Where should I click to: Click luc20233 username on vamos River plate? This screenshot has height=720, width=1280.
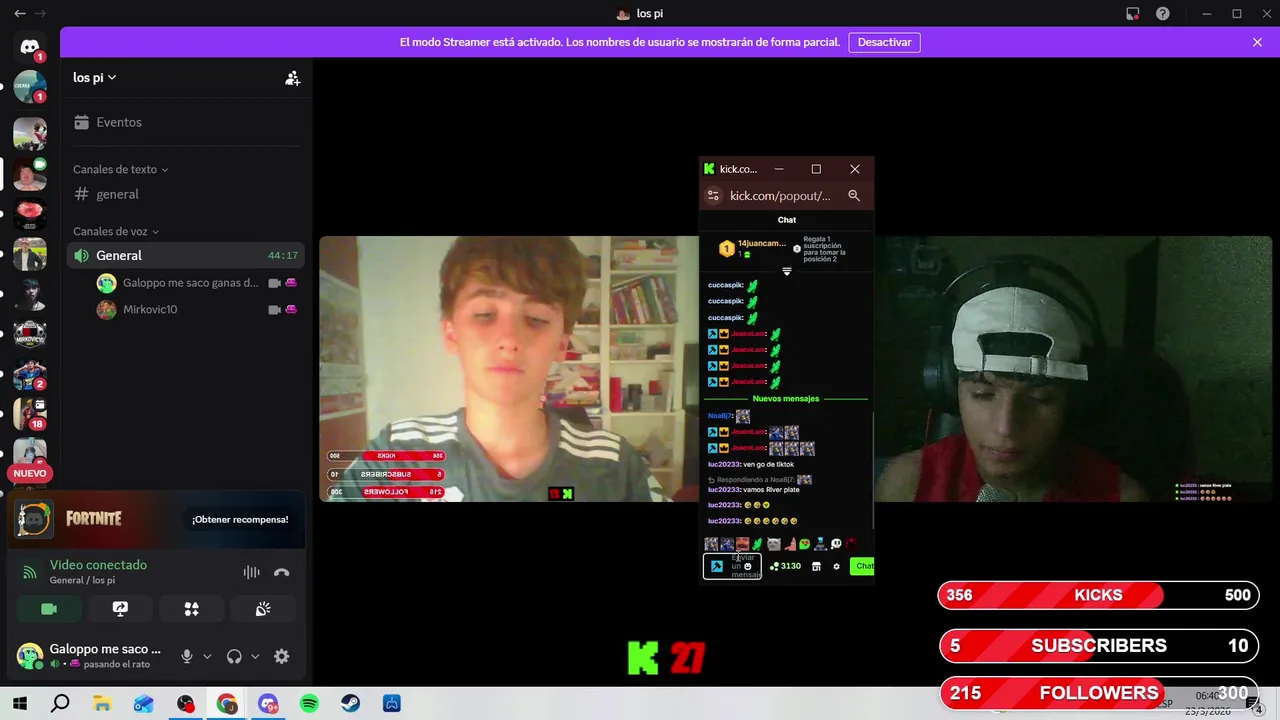(x=724, y=490)
